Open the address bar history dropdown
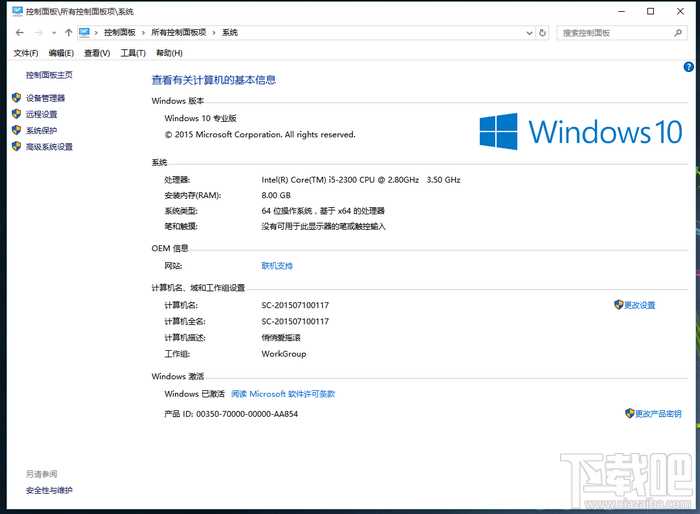The height and width of the screenshot is (514, 700). [529, 33]
